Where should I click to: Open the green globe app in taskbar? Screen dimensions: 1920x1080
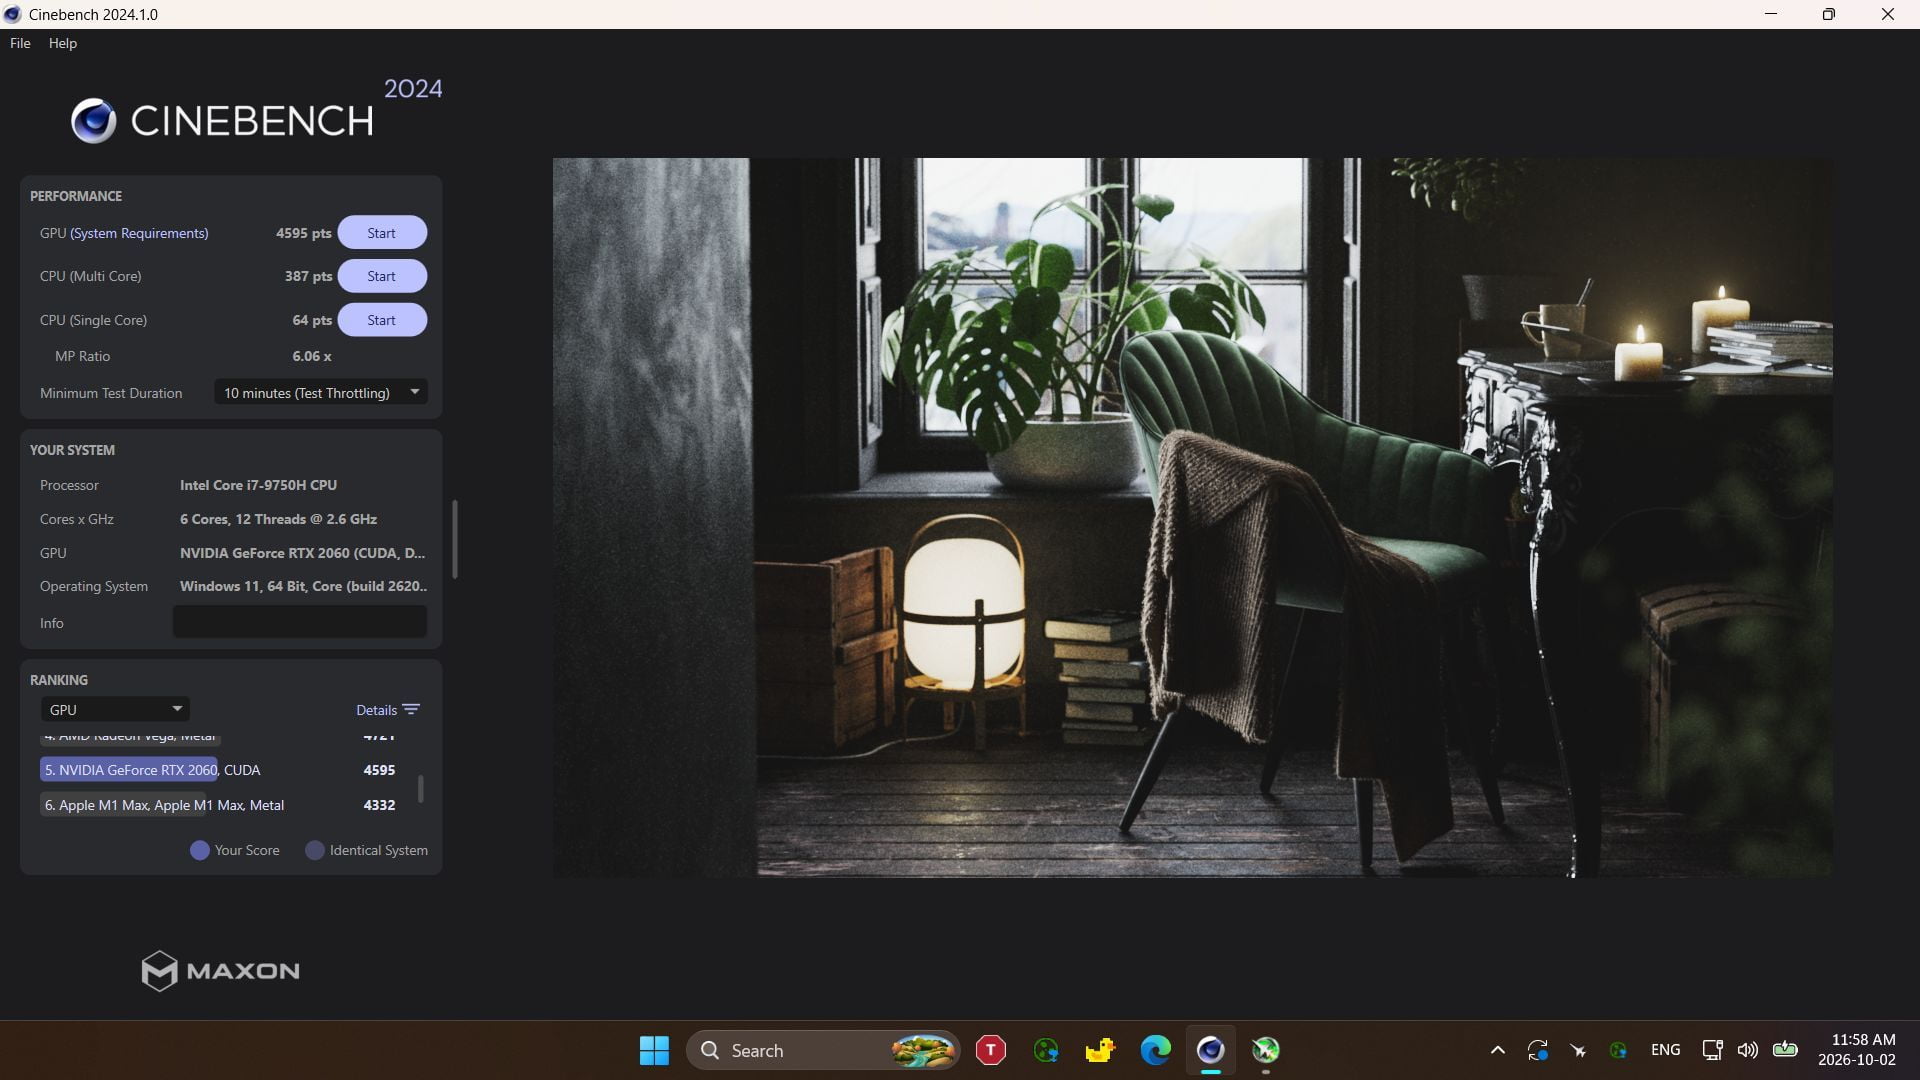(x=1046, y=1050)
